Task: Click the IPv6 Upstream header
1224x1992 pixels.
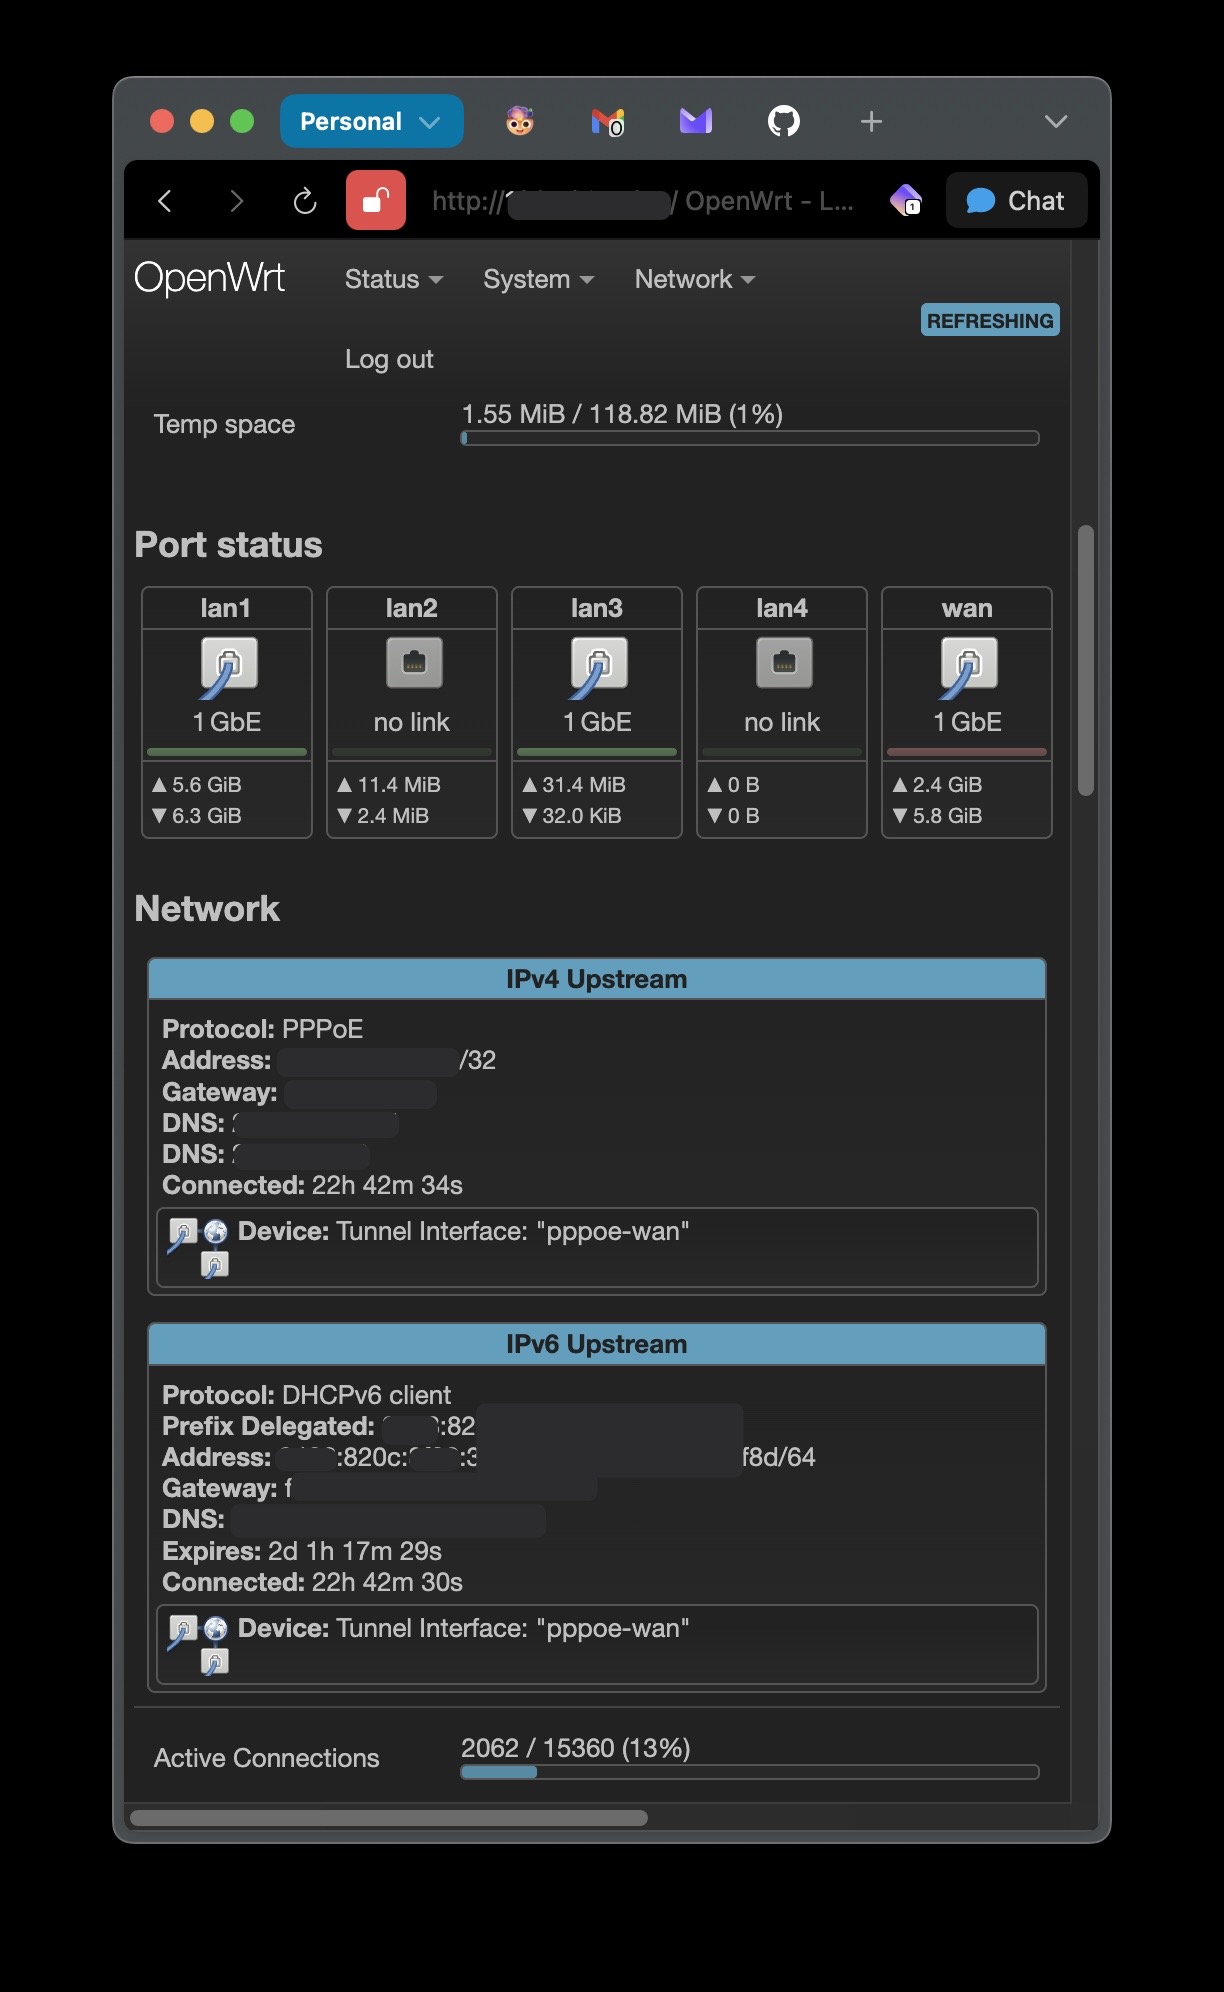Action: [x=597, y=1344]
